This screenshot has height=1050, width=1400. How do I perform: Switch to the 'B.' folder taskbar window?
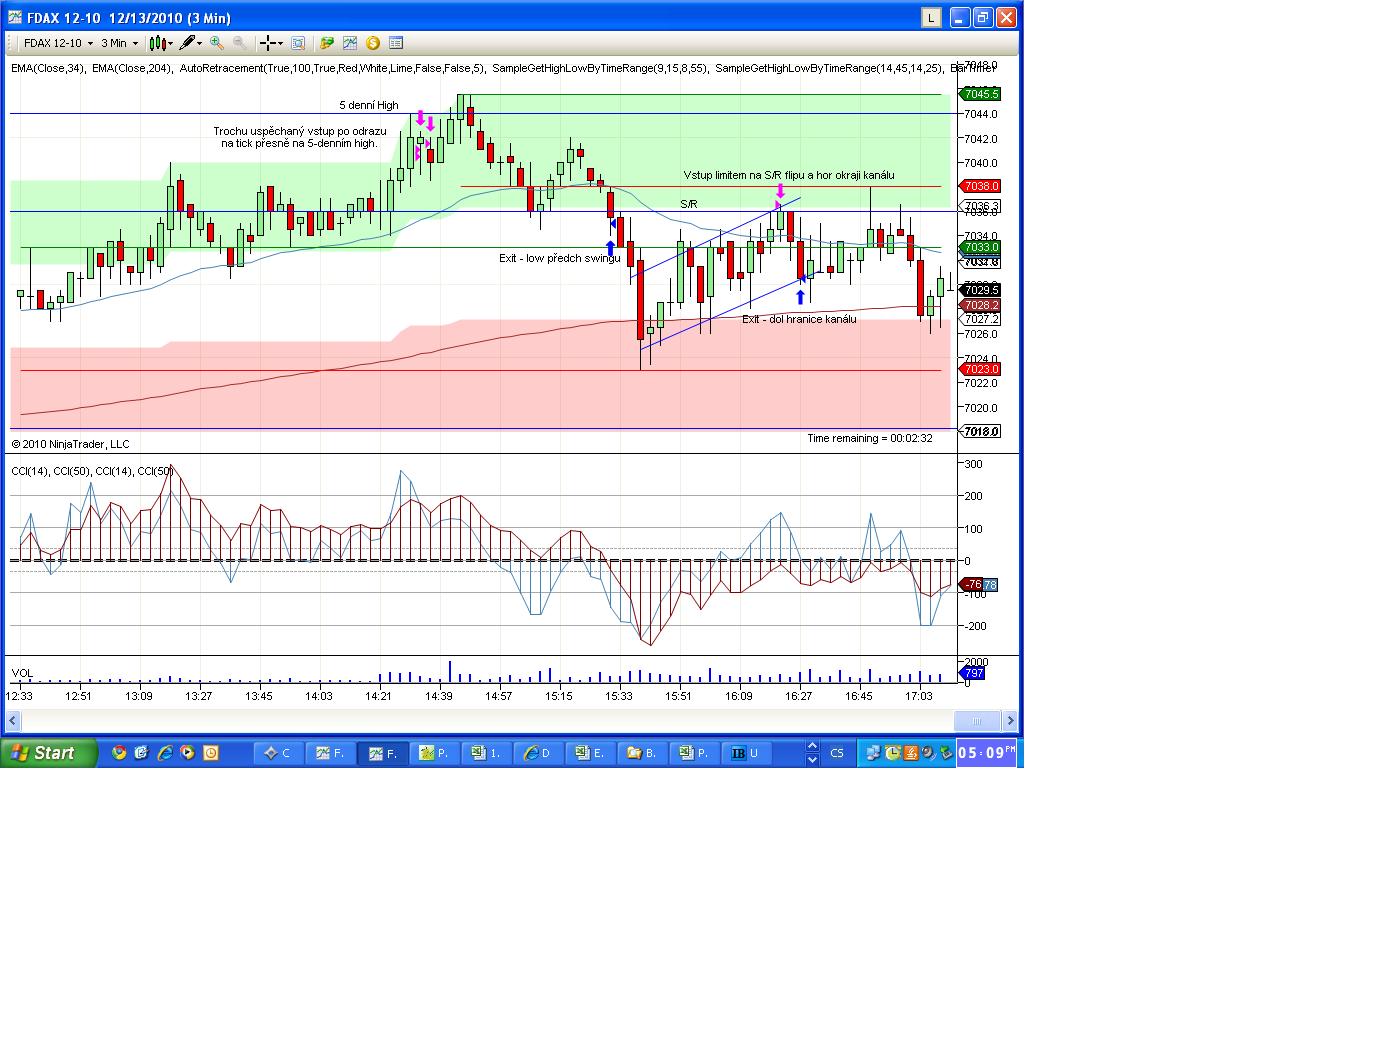tap(644, 753)
